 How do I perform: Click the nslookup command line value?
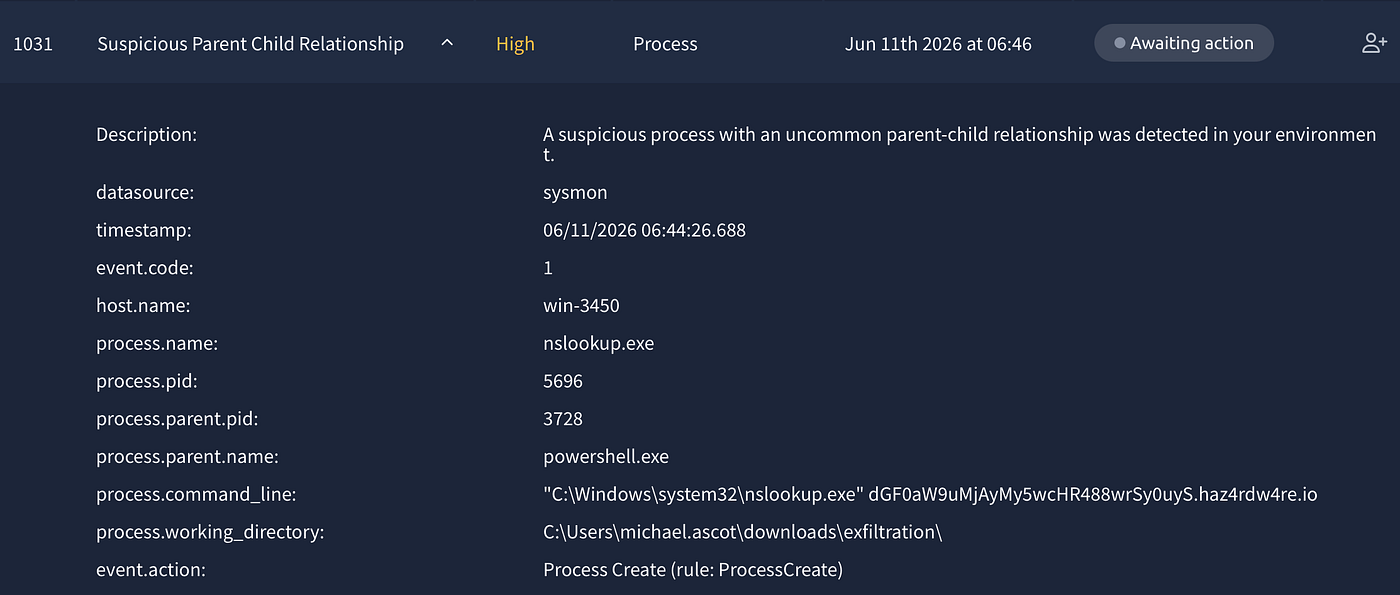[x=930, y=494]
